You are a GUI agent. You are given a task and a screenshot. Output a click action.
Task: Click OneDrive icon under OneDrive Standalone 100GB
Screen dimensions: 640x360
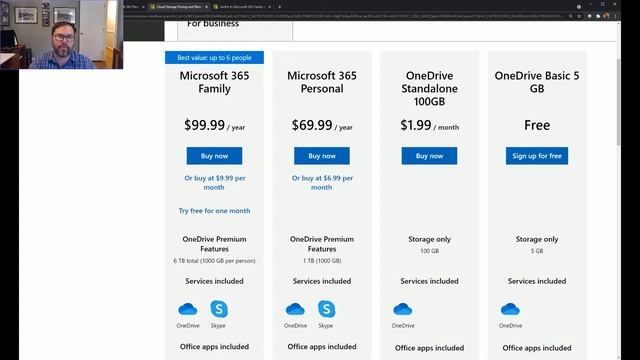[403, 309]
